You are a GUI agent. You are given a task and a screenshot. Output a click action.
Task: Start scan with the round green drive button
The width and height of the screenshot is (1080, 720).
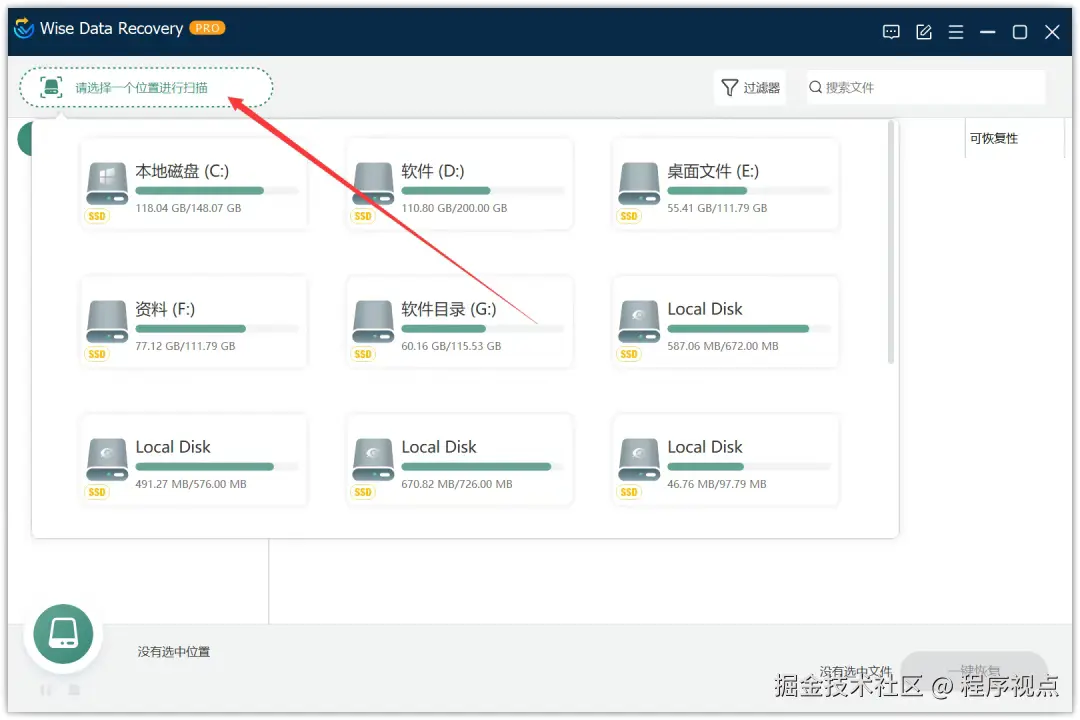63,634
